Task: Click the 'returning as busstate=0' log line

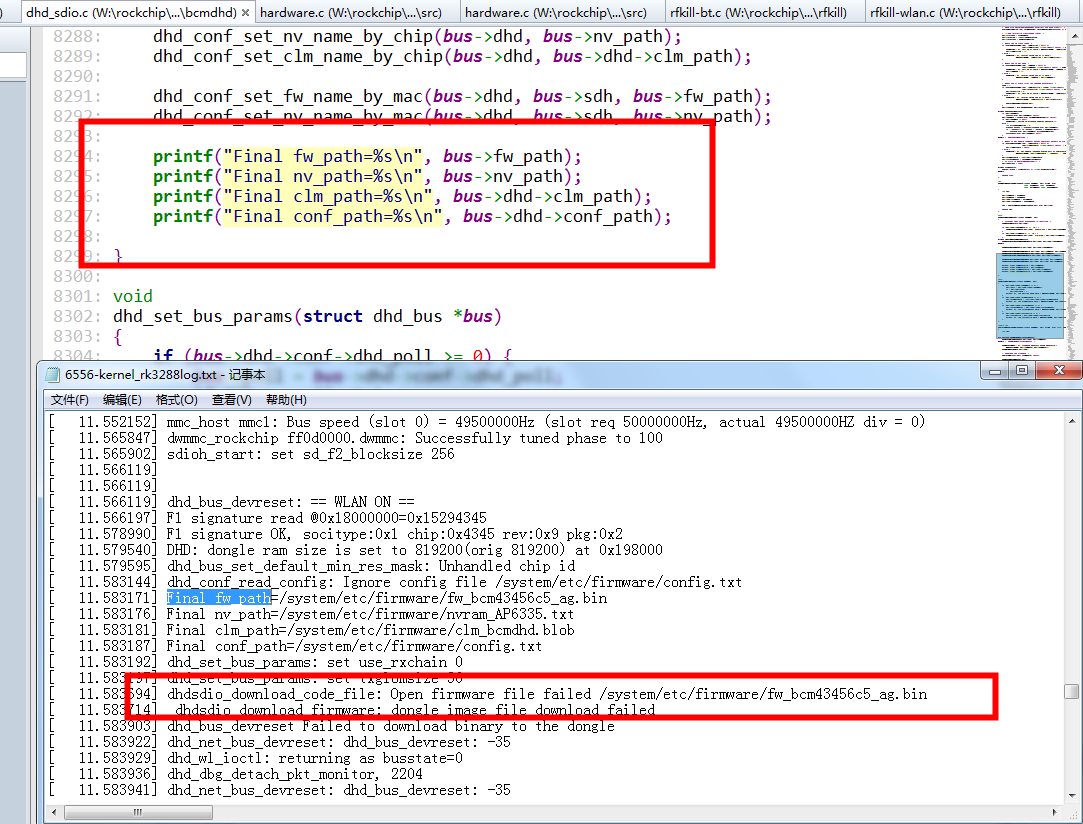Action: (x=315, y=758)
